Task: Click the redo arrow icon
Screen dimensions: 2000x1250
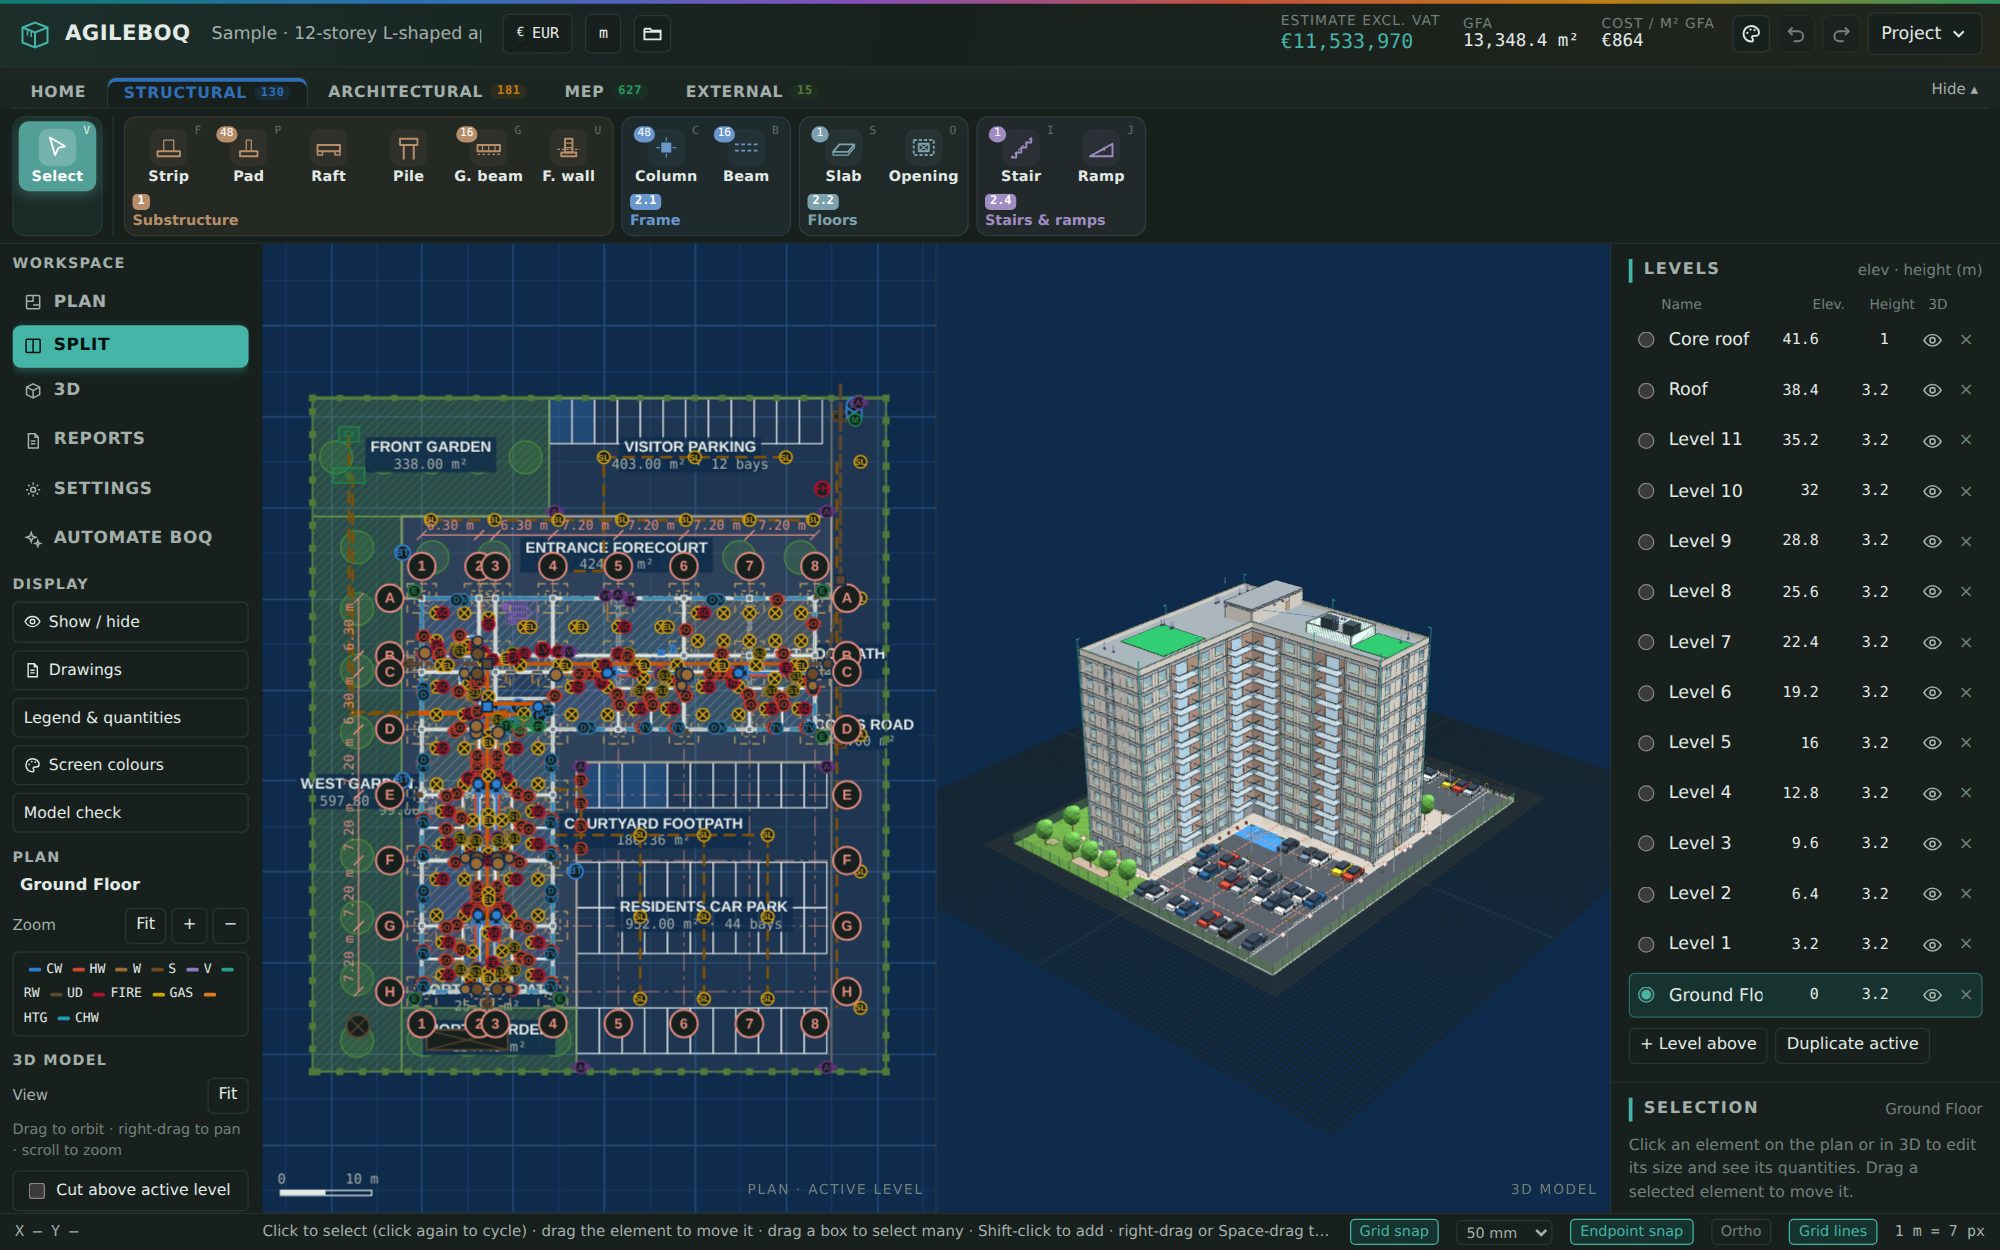Action: click(1841, 34)
